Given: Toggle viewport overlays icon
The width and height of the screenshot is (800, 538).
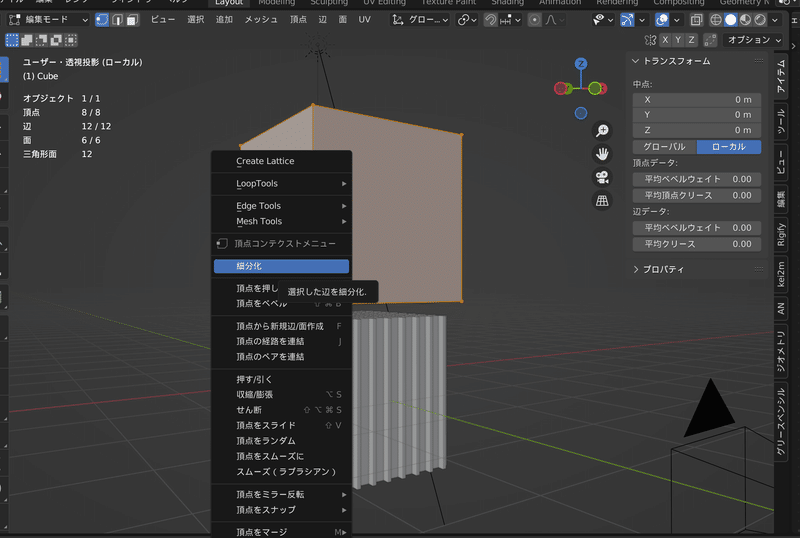Looking at the screenshot, I should (662, 20).
